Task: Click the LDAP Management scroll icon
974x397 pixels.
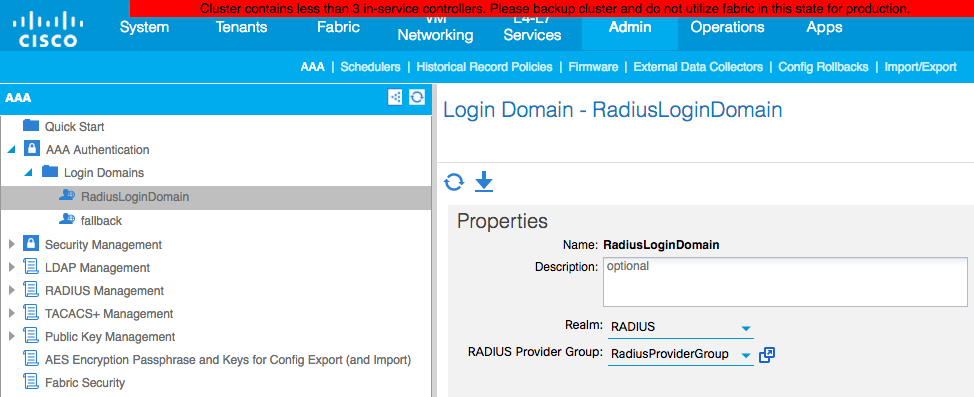Action: tap(31, 267)
